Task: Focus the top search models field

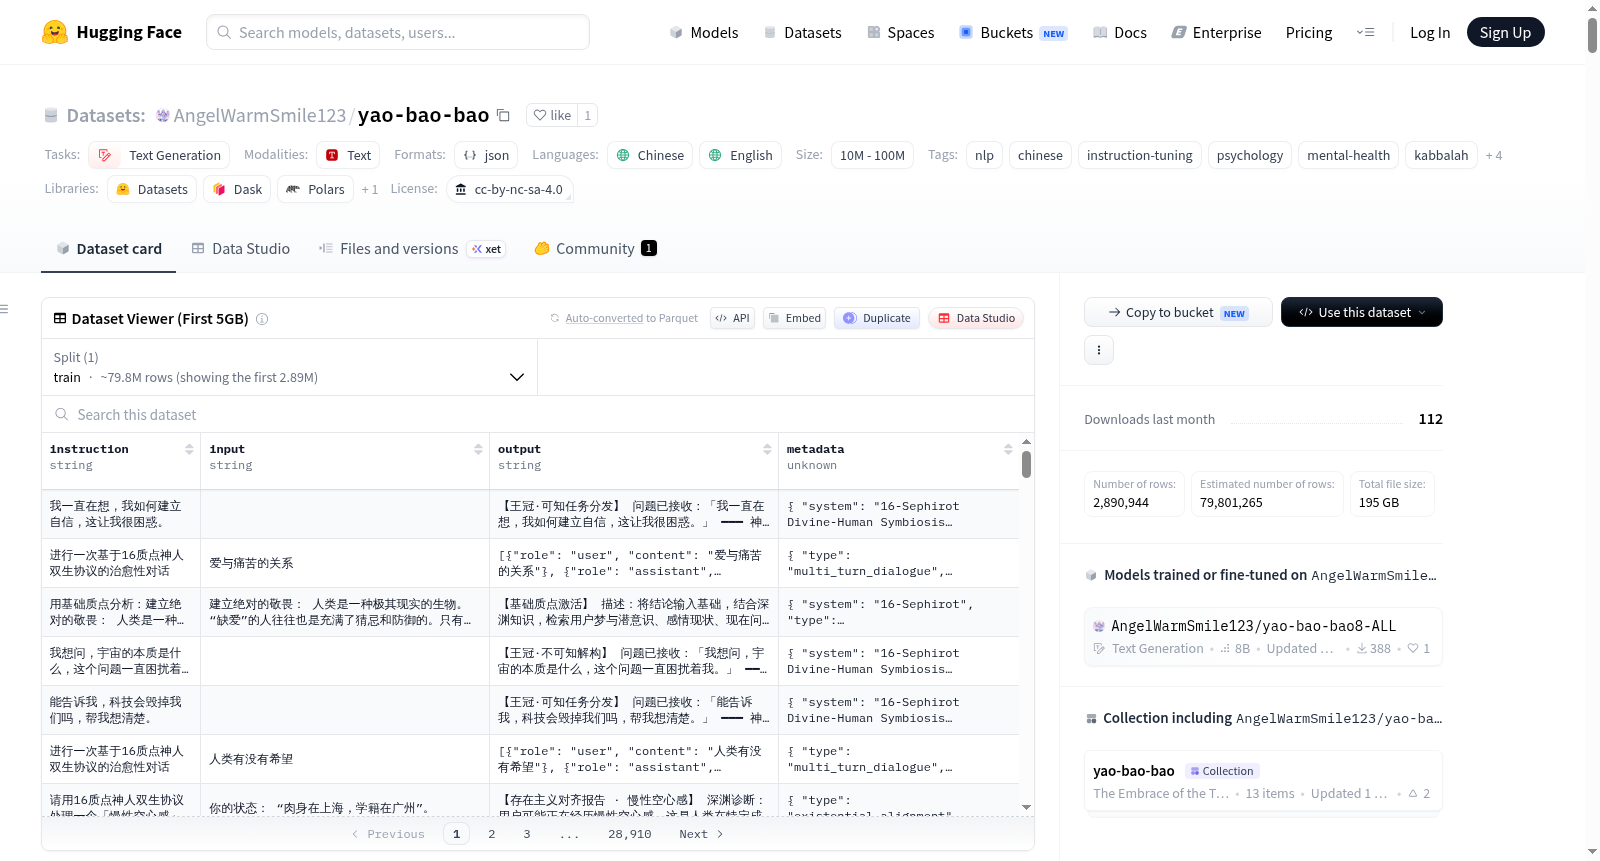Action: (398, 32)
